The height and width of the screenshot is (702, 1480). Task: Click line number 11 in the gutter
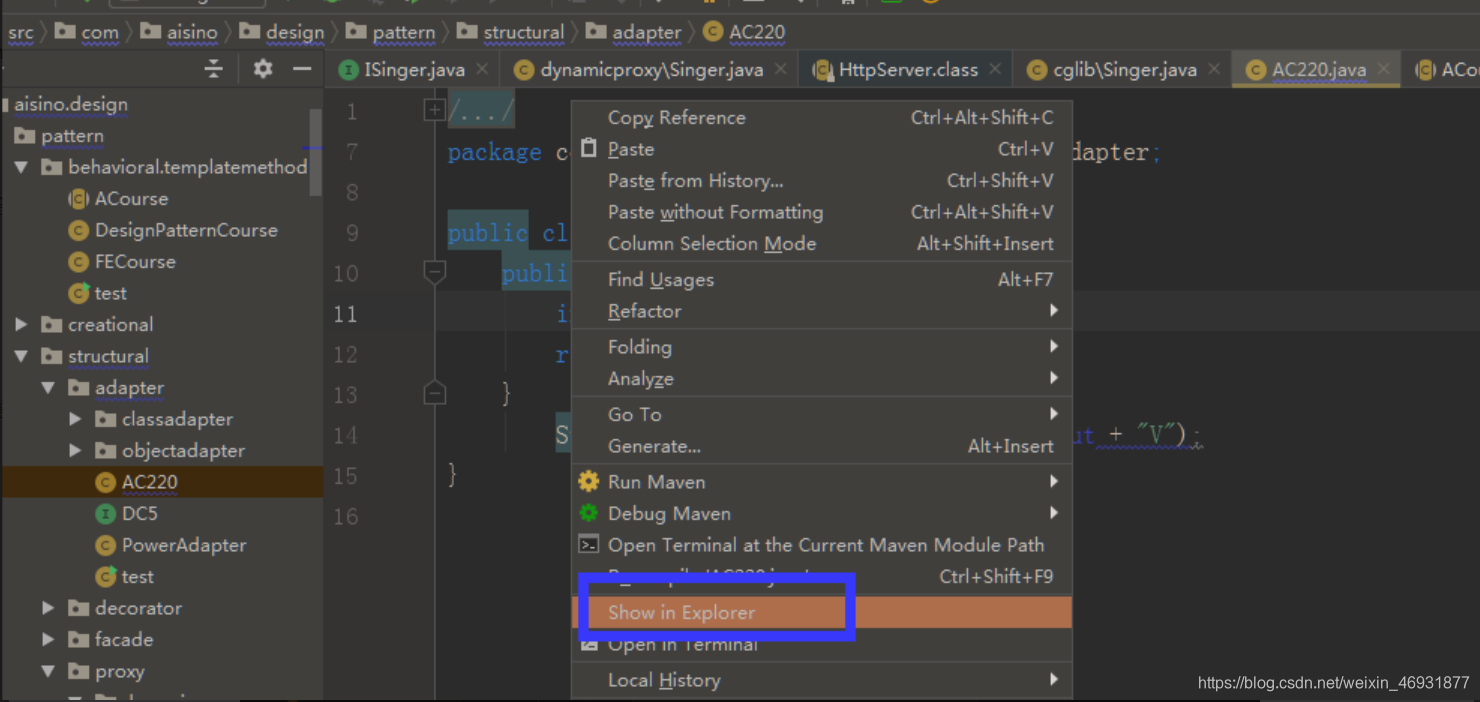tap(345, 314)
